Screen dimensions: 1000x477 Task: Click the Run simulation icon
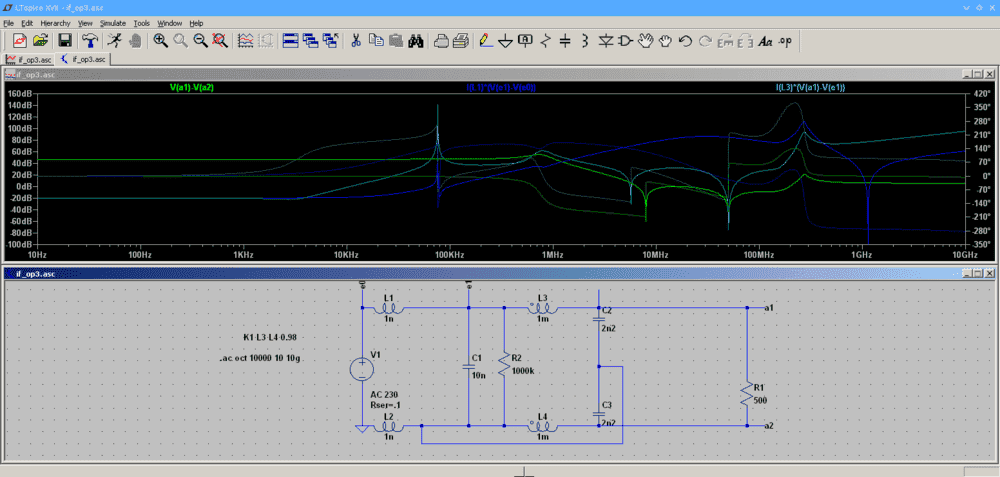pyautogui.click(x=115, y=41)
